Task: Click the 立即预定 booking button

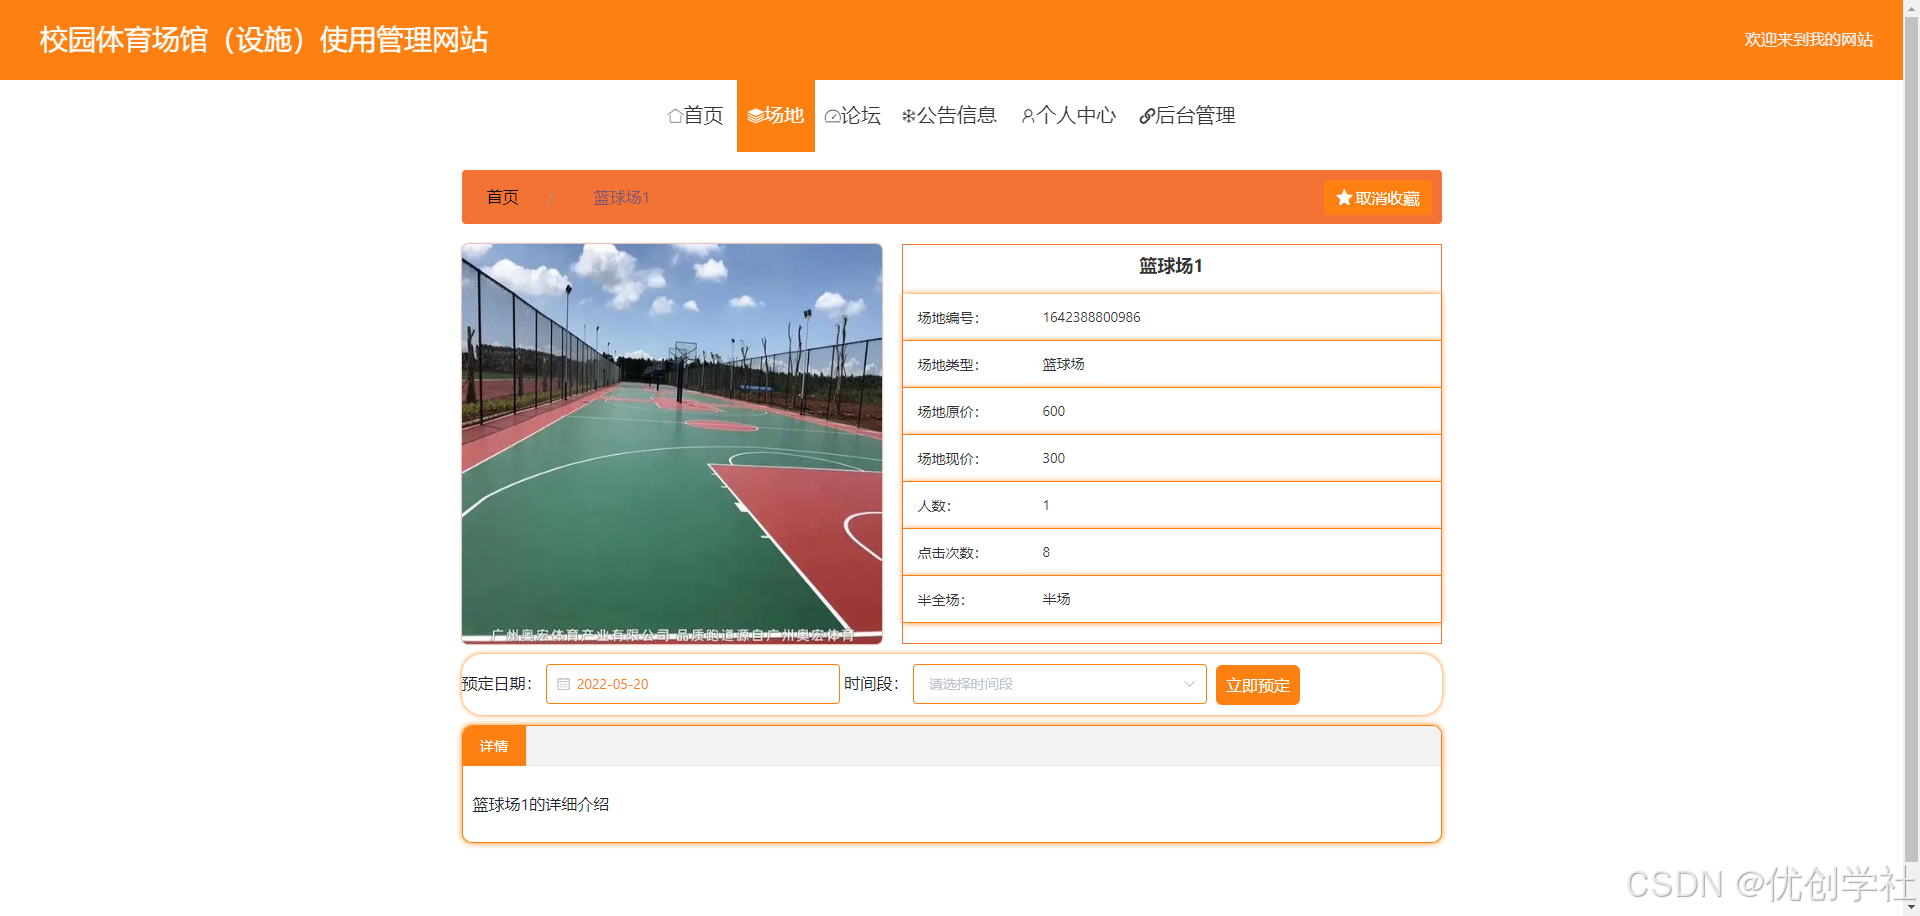Action: tap(1257, 685)
